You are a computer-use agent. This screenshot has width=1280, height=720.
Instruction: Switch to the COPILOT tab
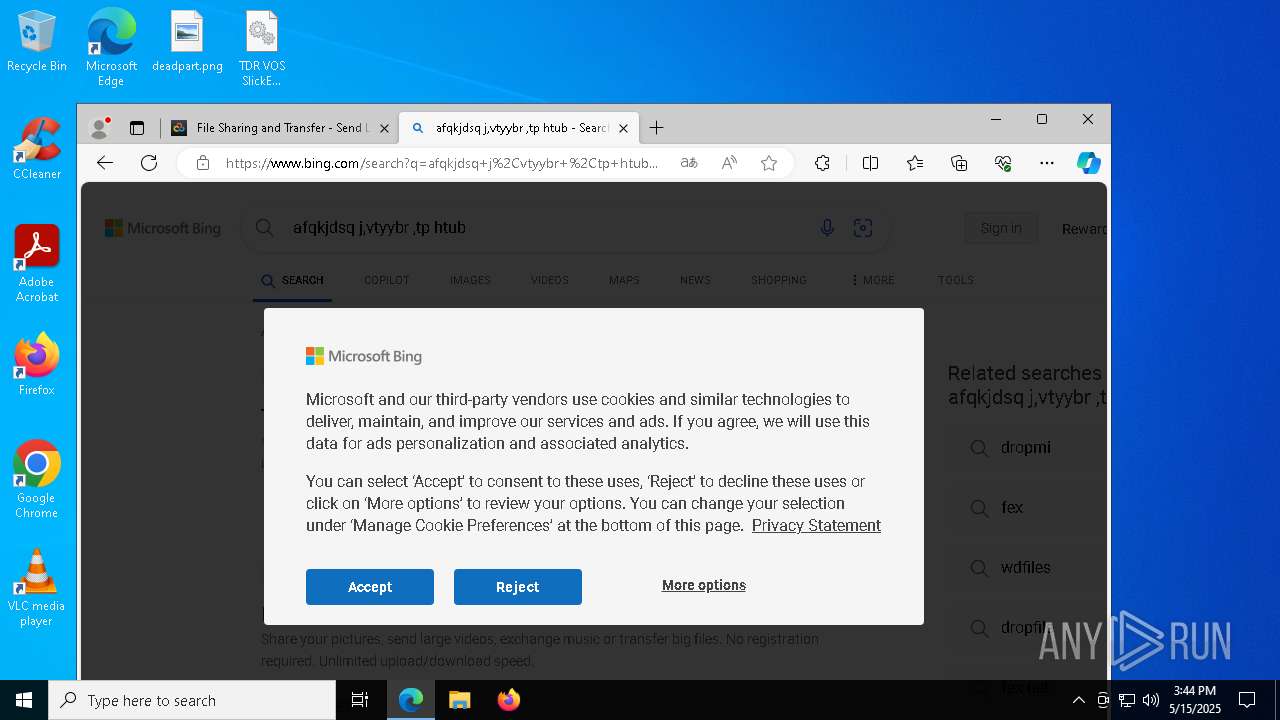[387, 281]
